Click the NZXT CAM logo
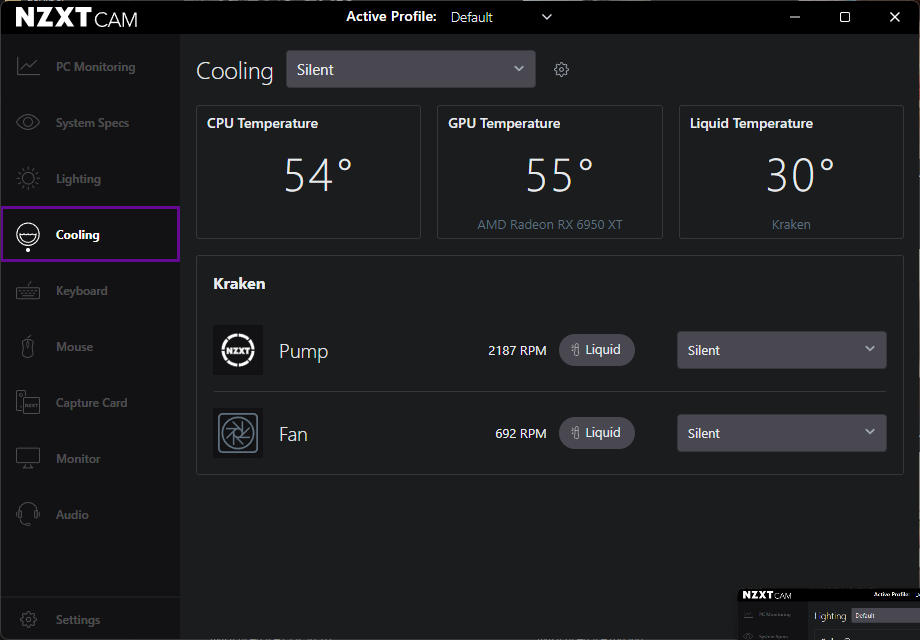The width and height of the screenshot is (920, 640). tap(76, 18)
